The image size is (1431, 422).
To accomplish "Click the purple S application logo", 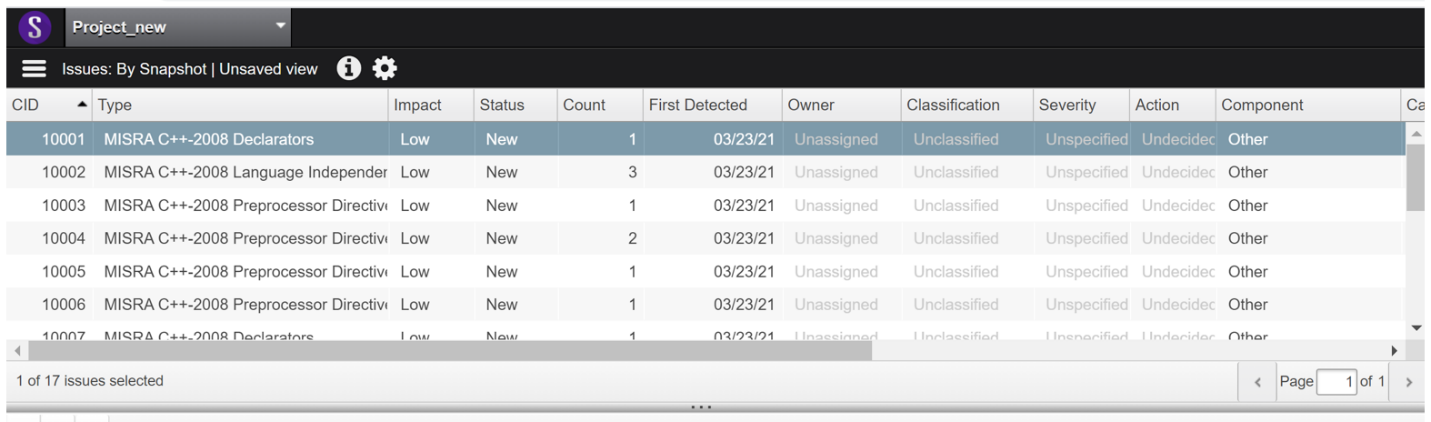I will (34, 27).
